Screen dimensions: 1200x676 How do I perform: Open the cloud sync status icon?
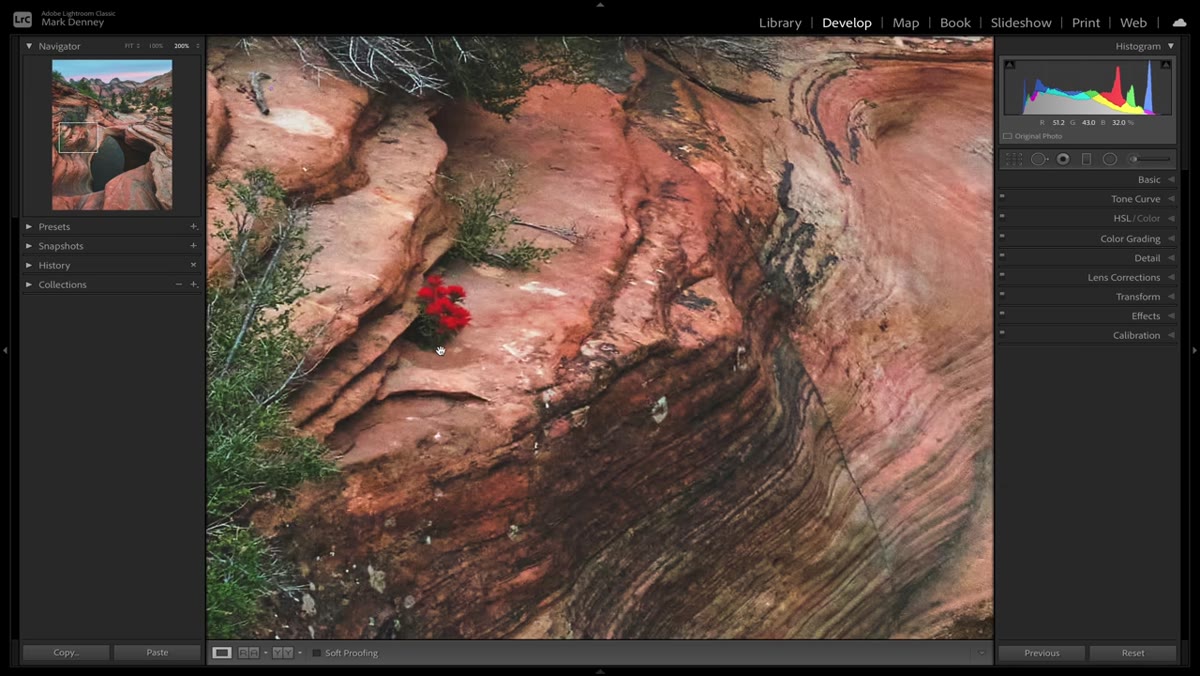coord(1179,22)
